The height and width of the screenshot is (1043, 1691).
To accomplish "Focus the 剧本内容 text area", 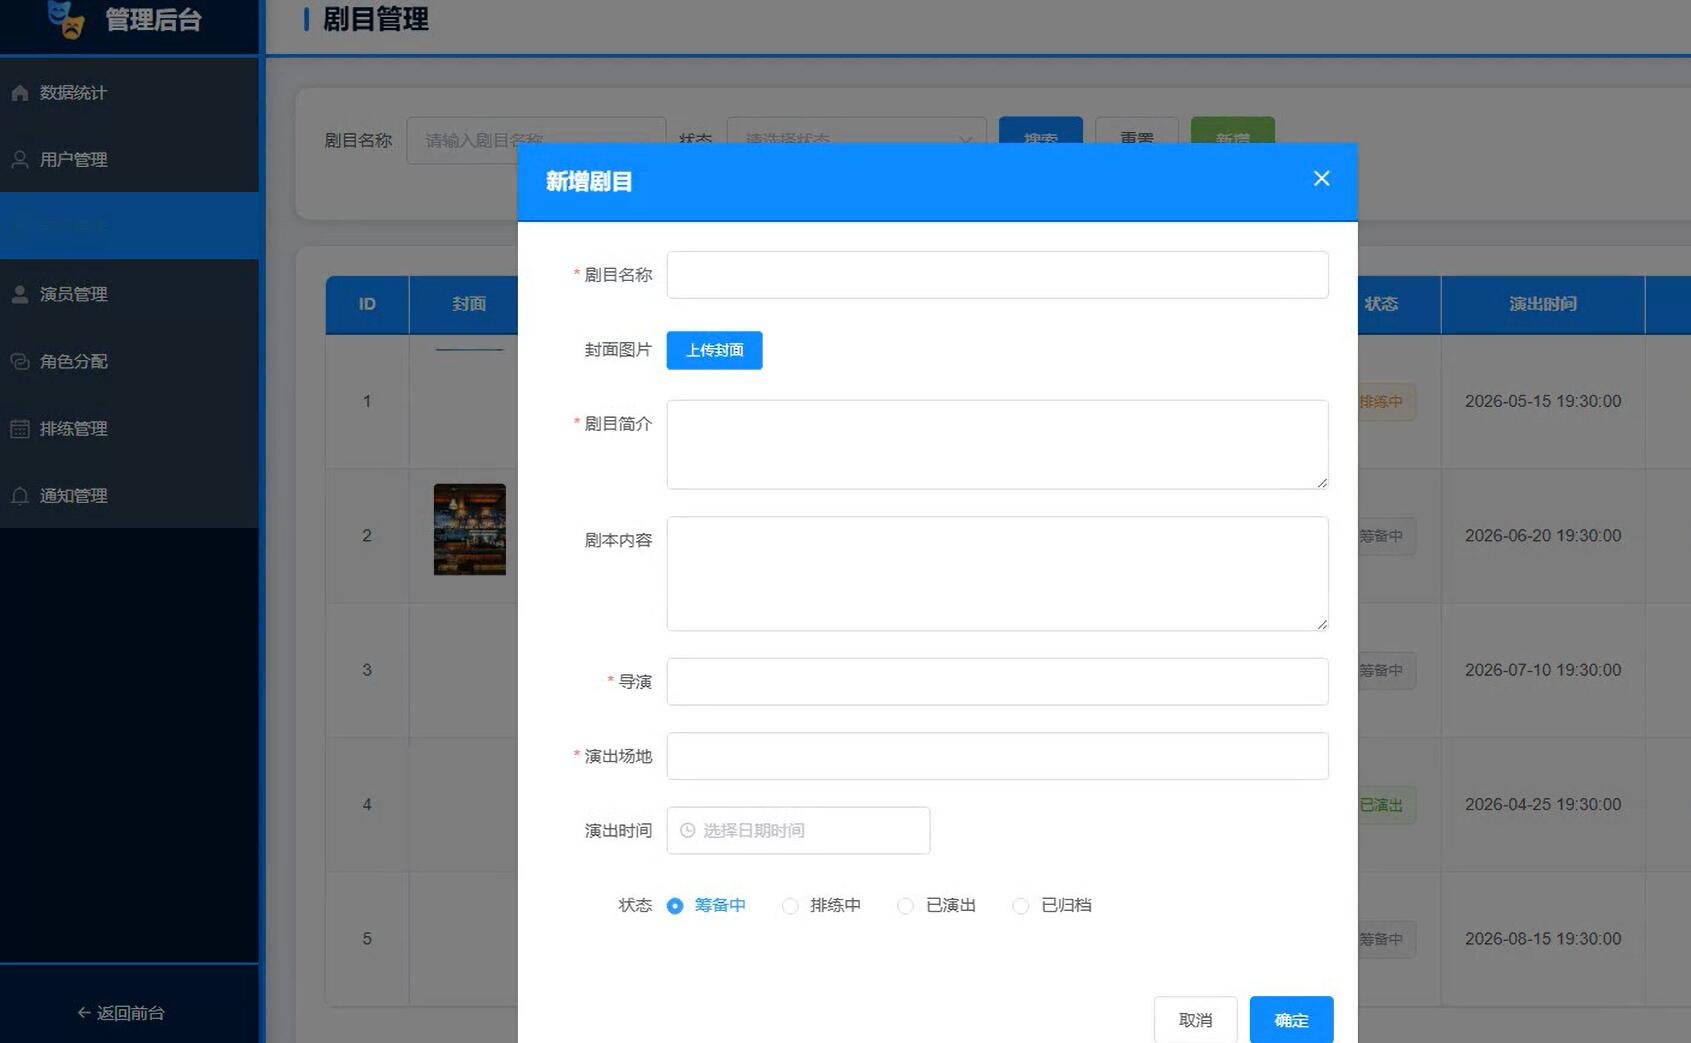I will point(997,574).
